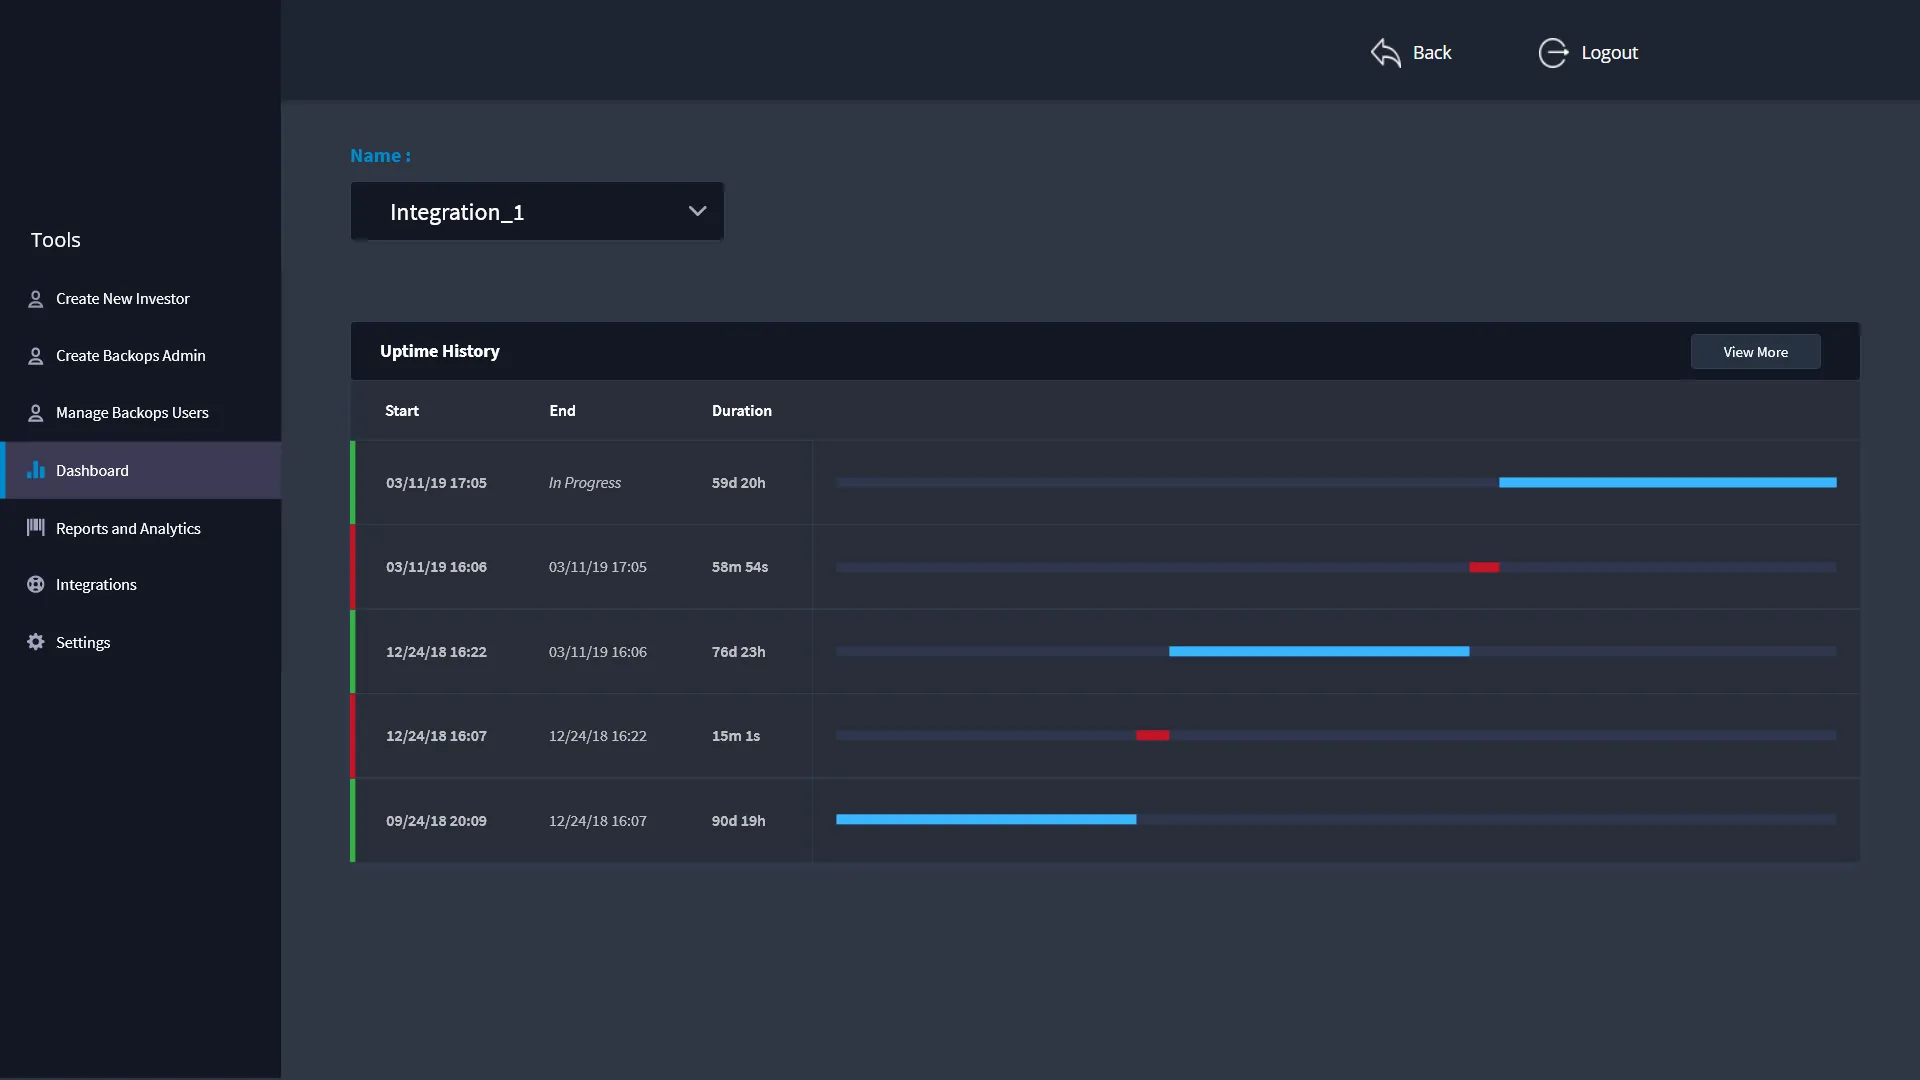The image size is (1920, 1080).
Task: Click the Start column header
Action: click(402, 411)
